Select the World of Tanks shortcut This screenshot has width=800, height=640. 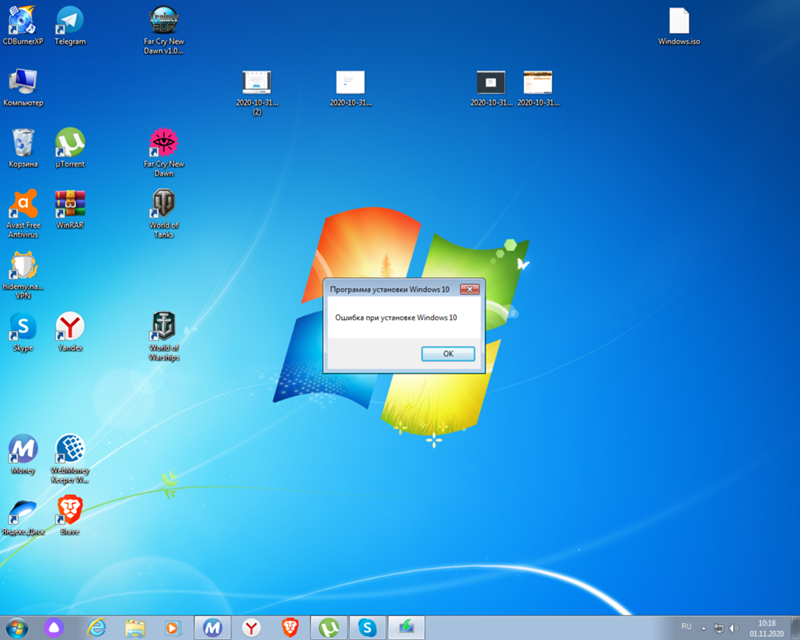[164, 214]
